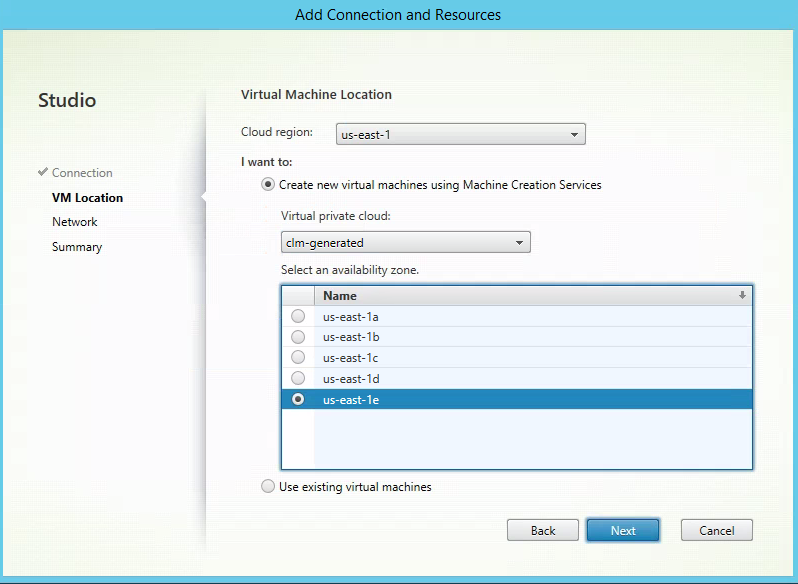The image size is (798, 584).
Task: Pick the us-east-1c radio button
Action: click(298, 358)
